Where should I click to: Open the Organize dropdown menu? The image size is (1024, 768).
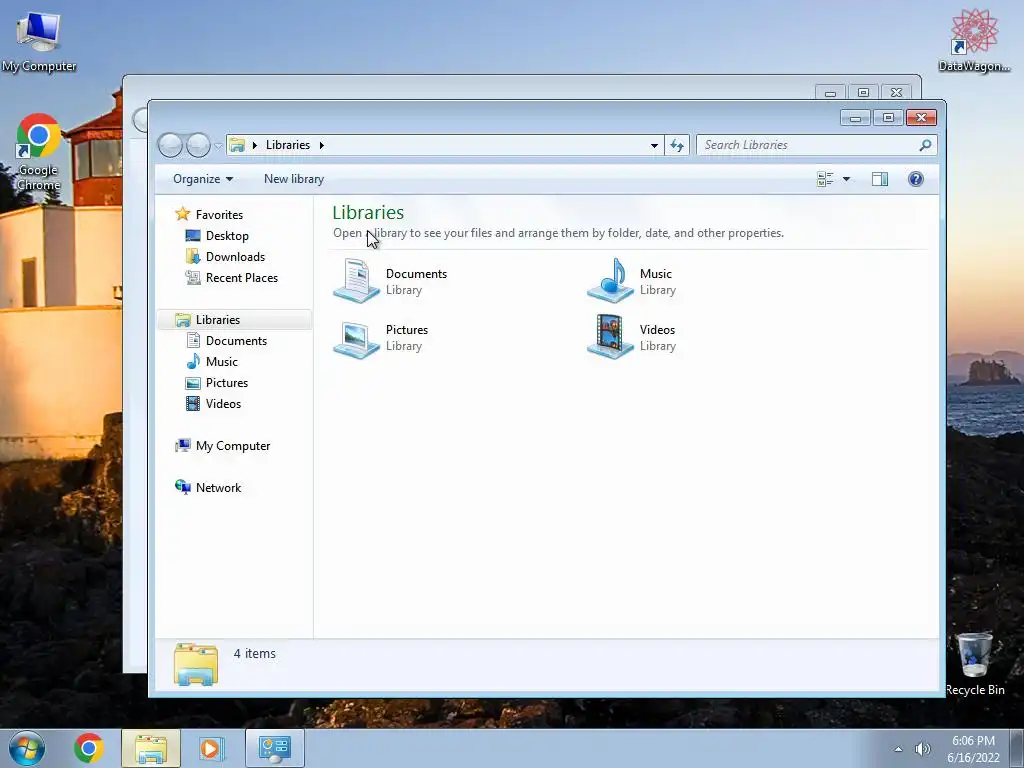tap(202, 179)
